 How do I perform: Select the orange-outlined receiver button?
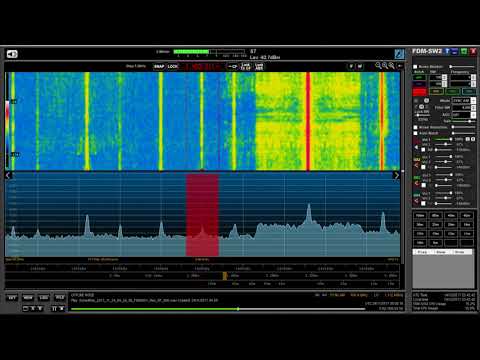[436, 91]
